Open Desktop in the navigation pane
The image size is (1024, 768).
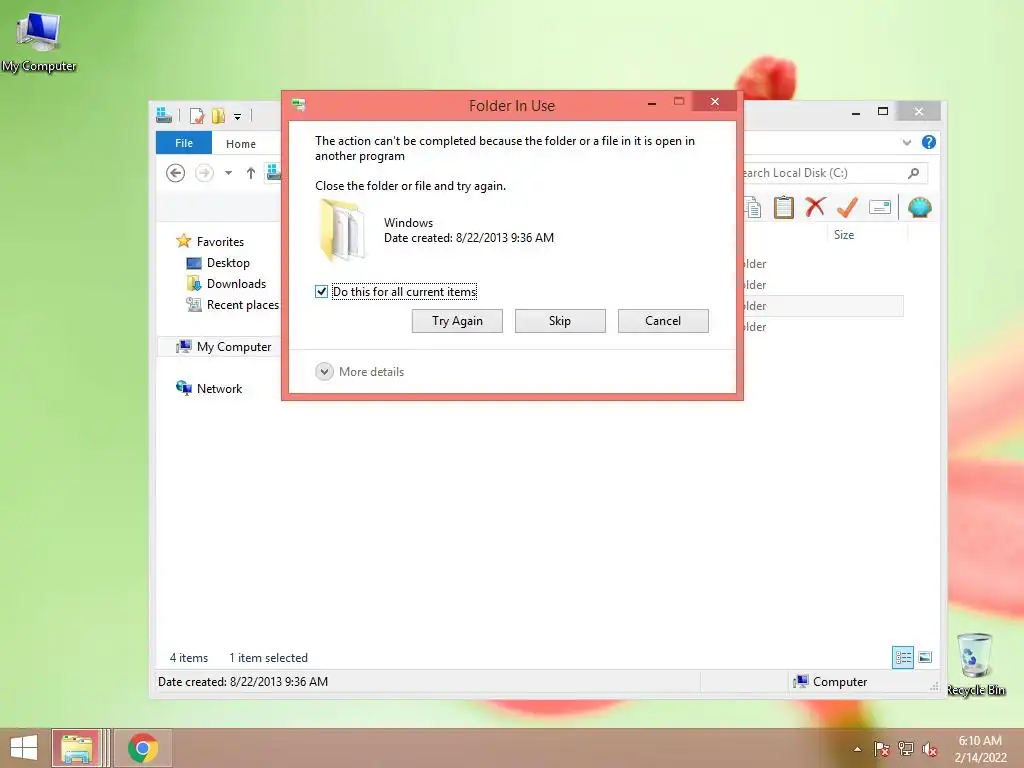228,263
